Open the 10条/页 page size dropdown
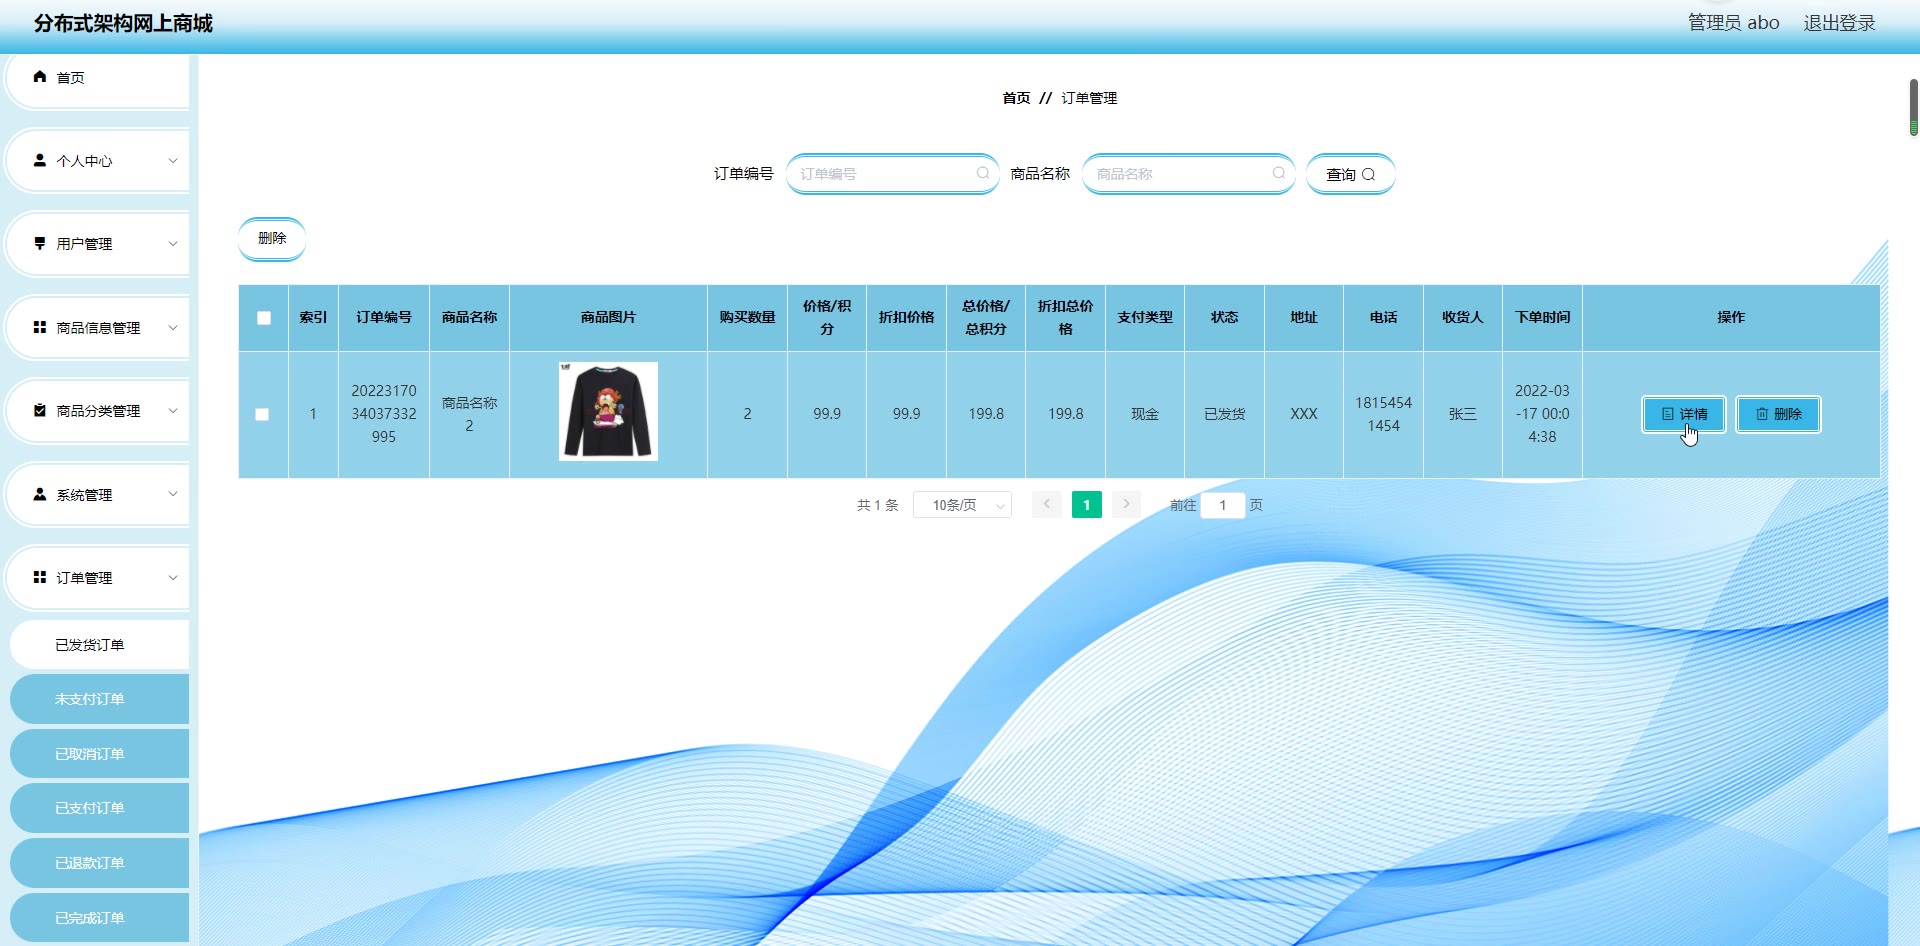Viewport: 1920px width, 946px height. pyautogui.click(x=962, y=505)
